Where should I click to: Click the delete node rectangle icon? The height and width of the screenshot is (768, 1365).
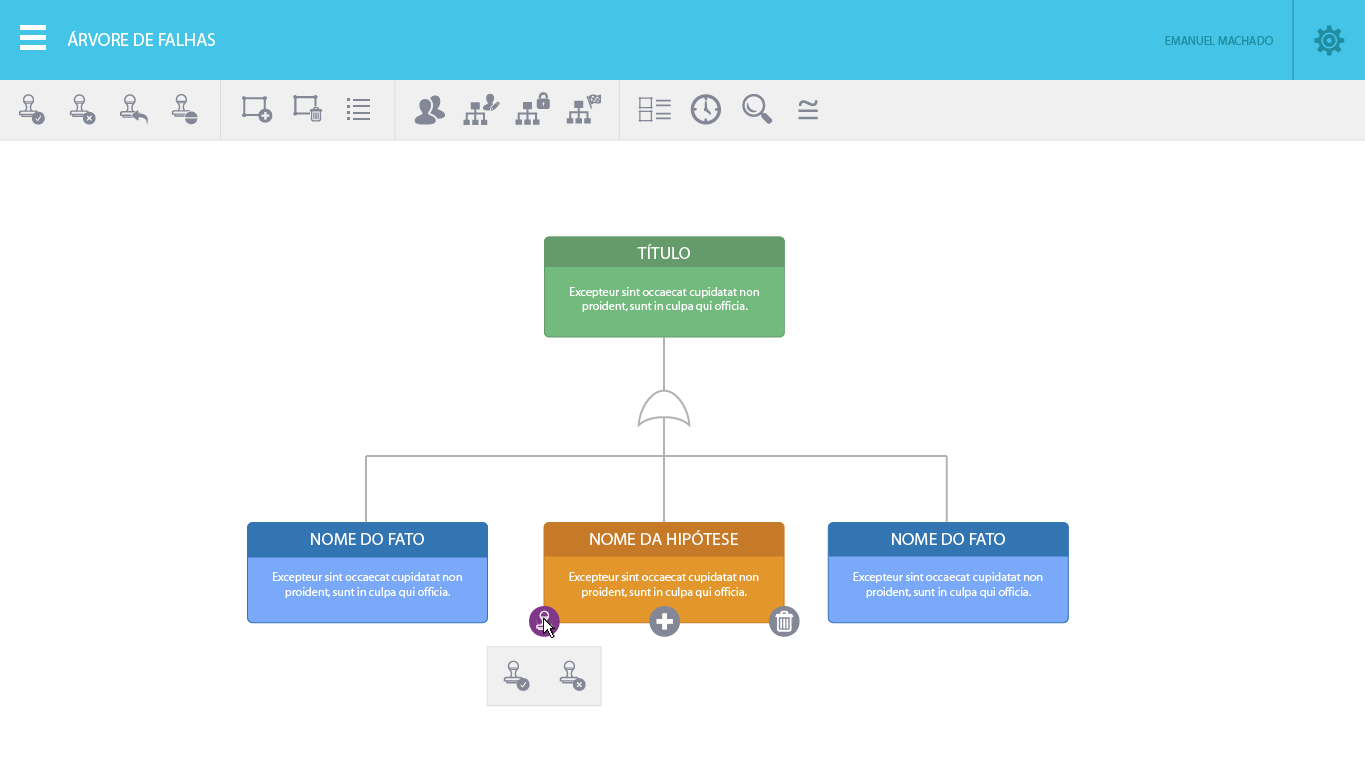coord(307,109)
